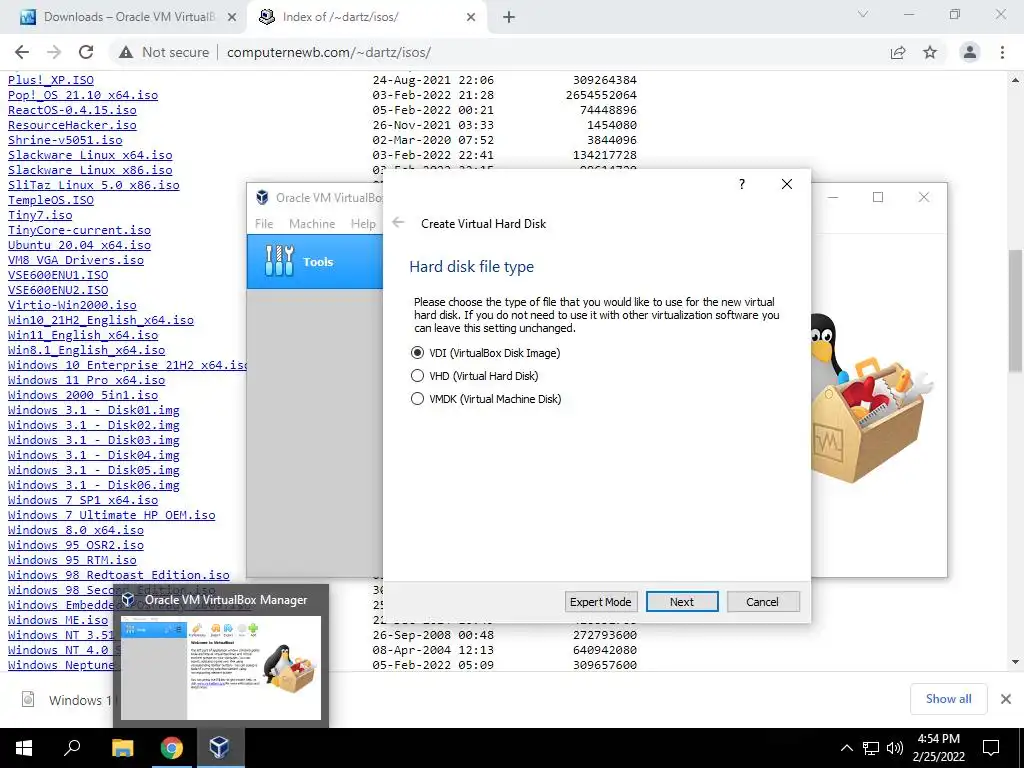1024x768 pixels.
Task: Click Next in Create Virtual Hard Disk
Action: tap(682, 601)
